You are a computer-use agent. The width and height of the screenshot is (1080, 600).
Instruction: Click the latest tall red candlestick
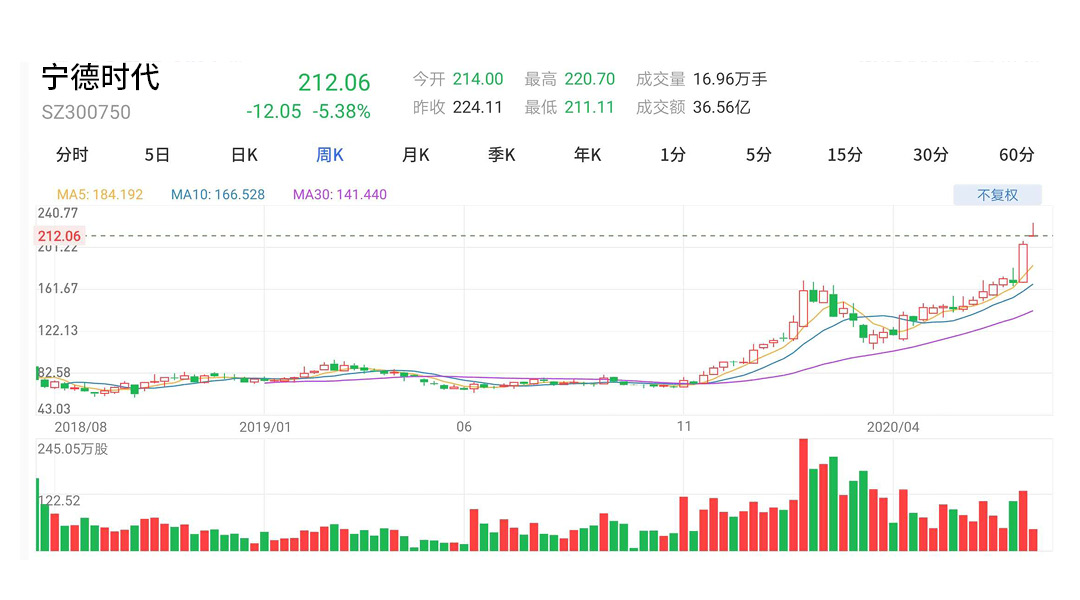[x=1023, y=262]
